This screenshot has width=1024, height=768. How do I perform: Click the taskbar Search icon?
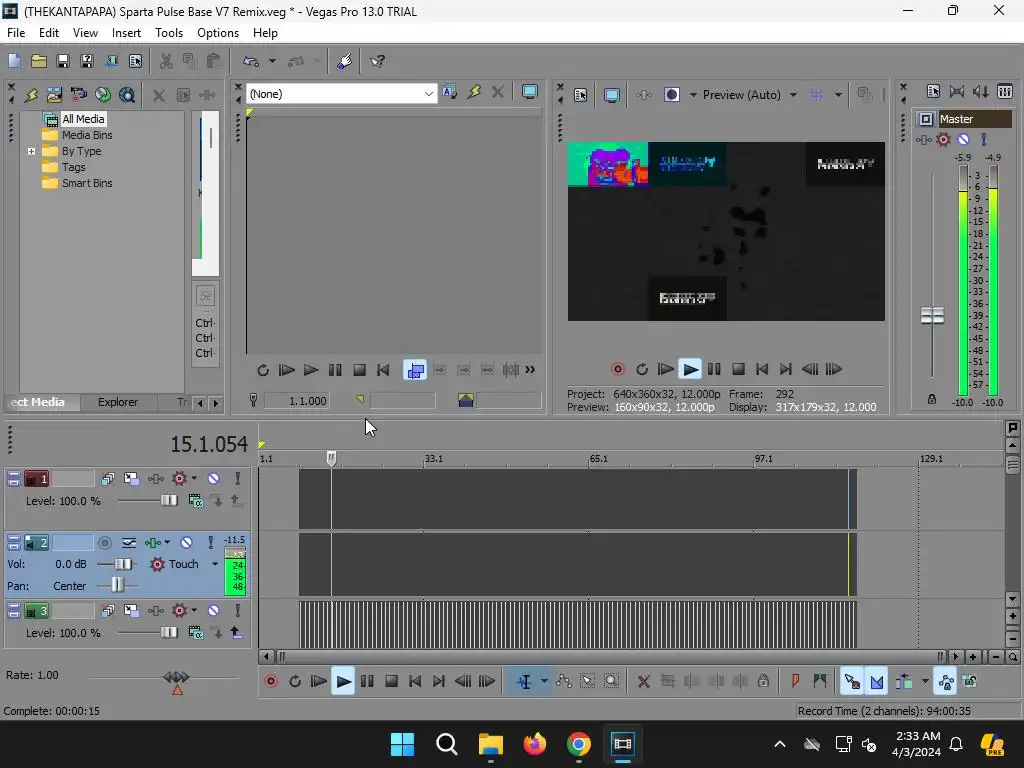447,744
